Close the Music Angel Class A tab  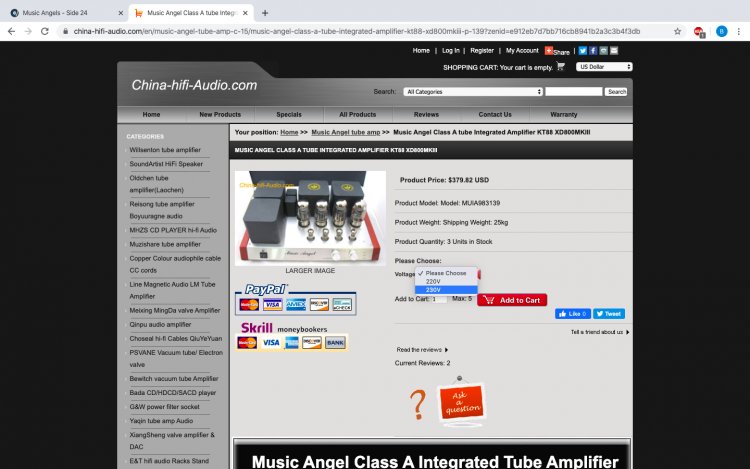(245, 13)
